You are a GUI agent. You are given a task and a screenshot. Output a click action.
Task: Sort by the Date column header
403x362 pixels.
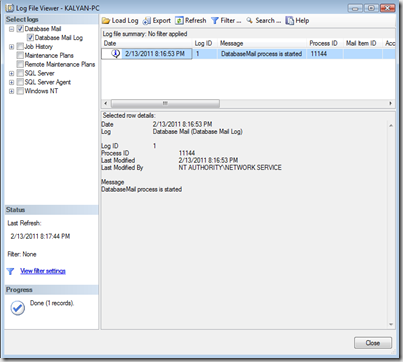(x=147, y=43)
